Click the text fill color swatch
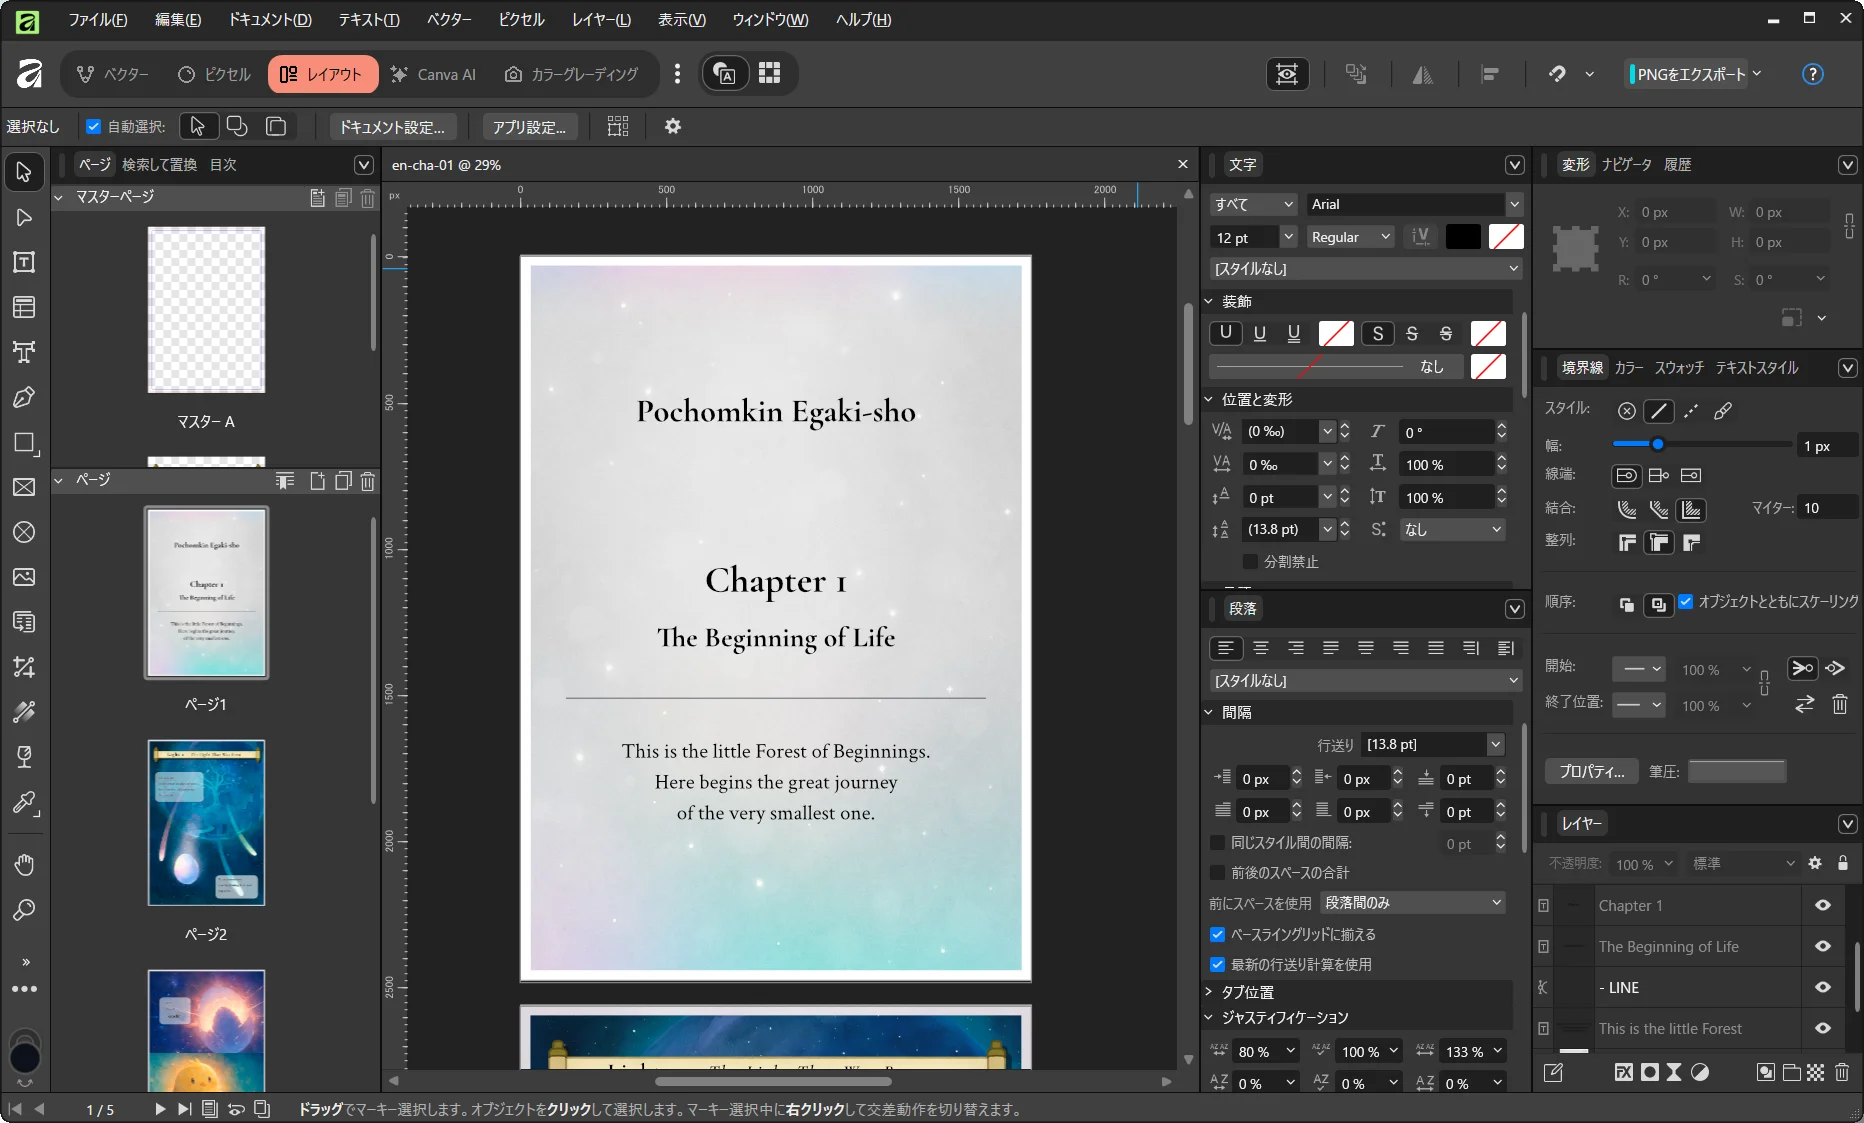 [1463, 236]
